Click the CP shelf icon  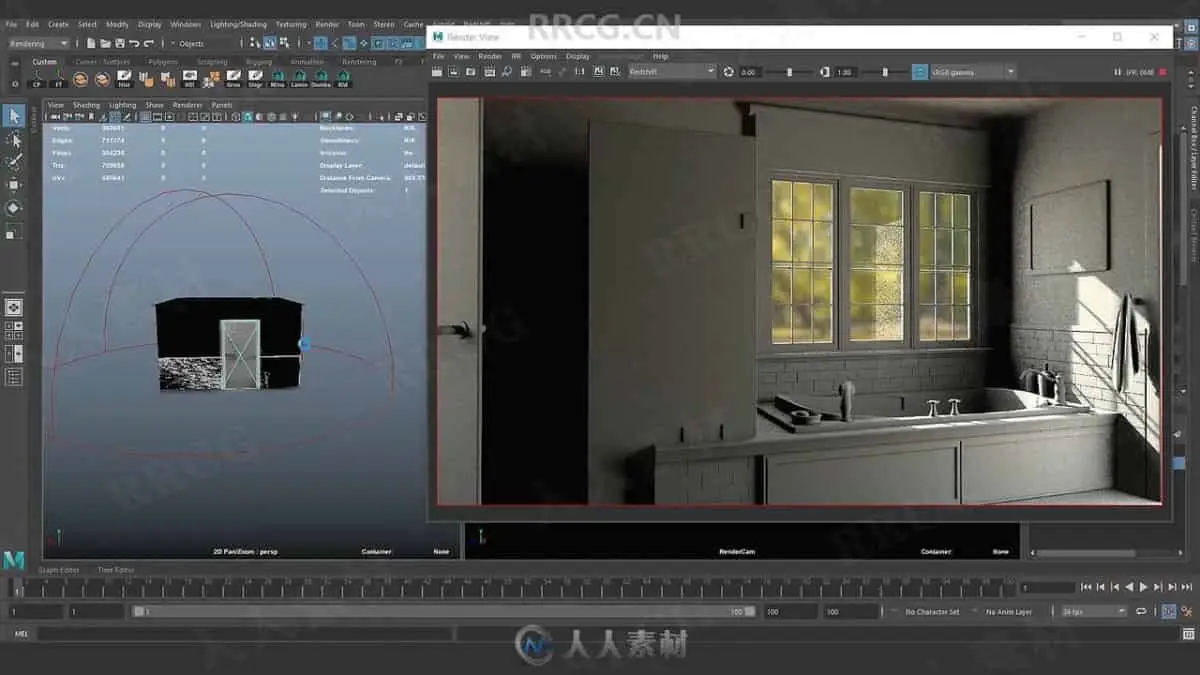tap(37, 78)
